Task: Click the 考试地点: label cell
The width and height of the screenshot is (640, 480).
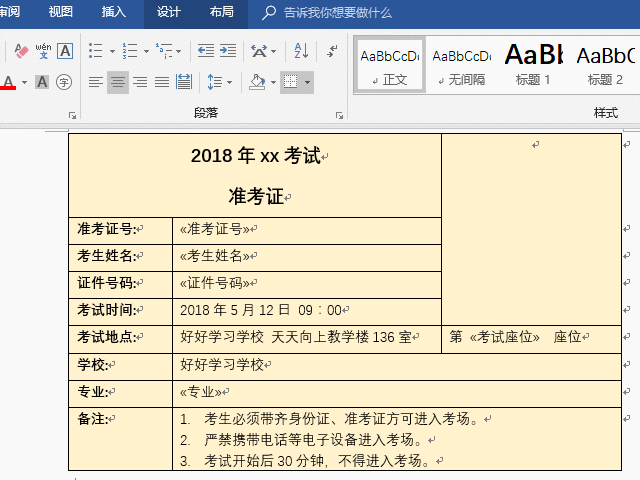Action: [x=120, y=339]
